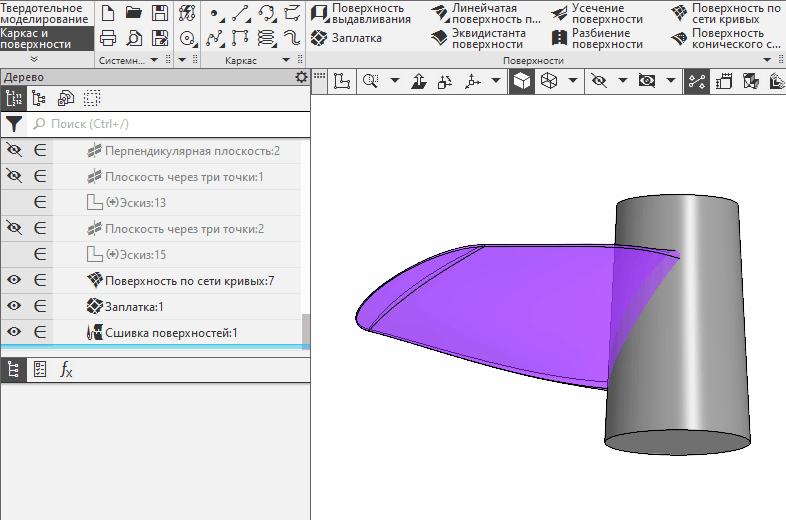786x520 pixels.
Task: Expand the Поверхности panel dropdown arrow
Action: tap(767, 61)
